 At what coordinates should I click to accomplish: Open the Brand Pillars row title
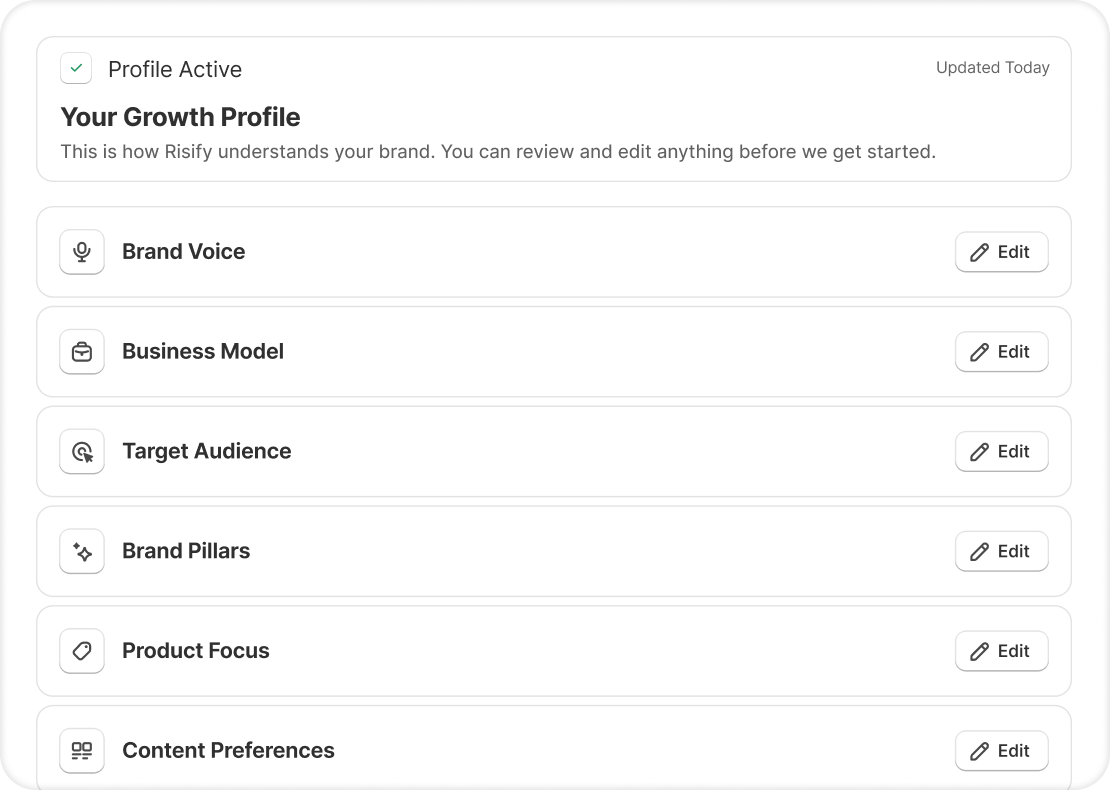(186, 551)
